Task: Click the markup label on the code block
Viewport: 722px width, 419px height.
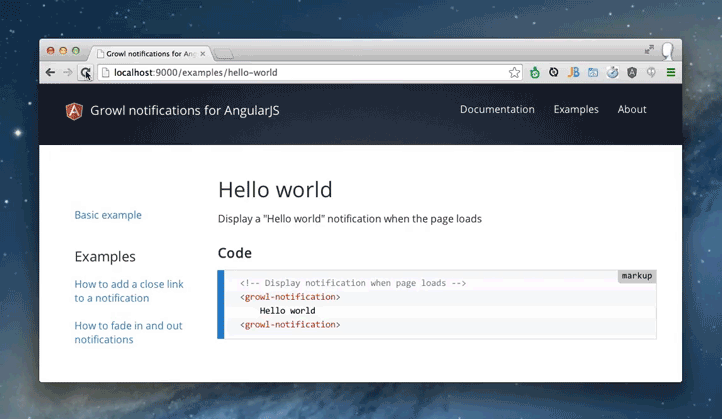Action: [x=637, y=276]
